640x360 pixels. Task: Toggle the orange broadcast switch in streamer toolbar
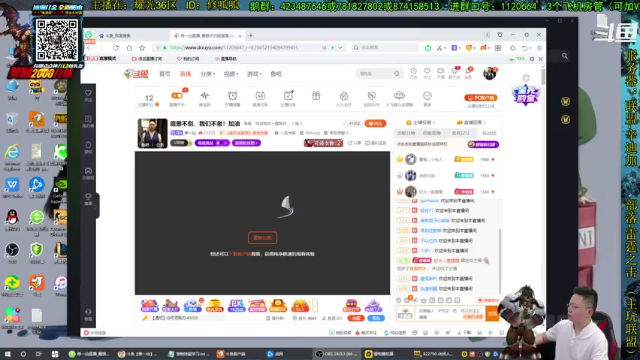(x=177, y=96)
